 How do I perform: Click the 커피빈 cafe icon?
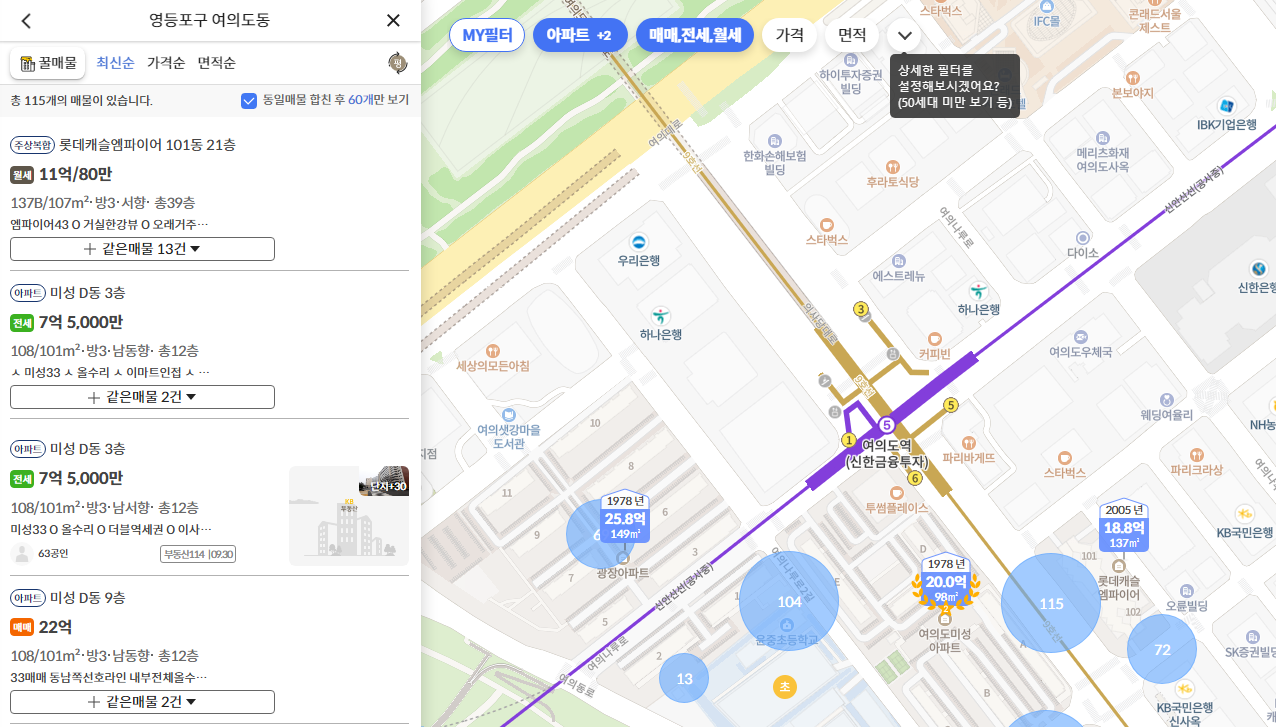coord(935,338)
